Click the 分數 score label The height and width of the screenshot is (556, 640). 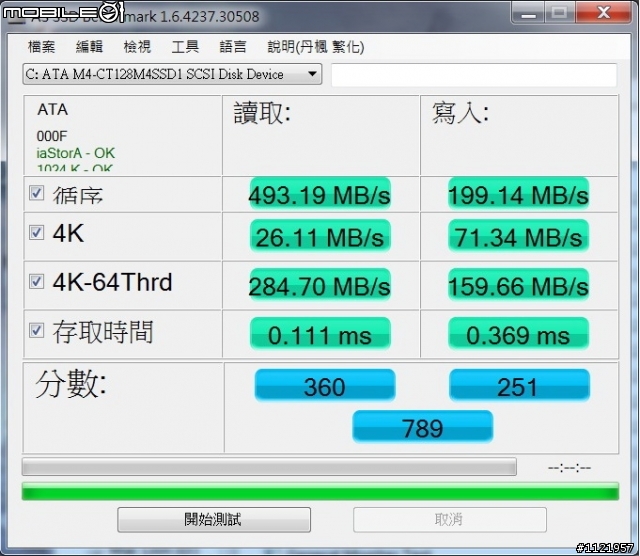(71, 383)
